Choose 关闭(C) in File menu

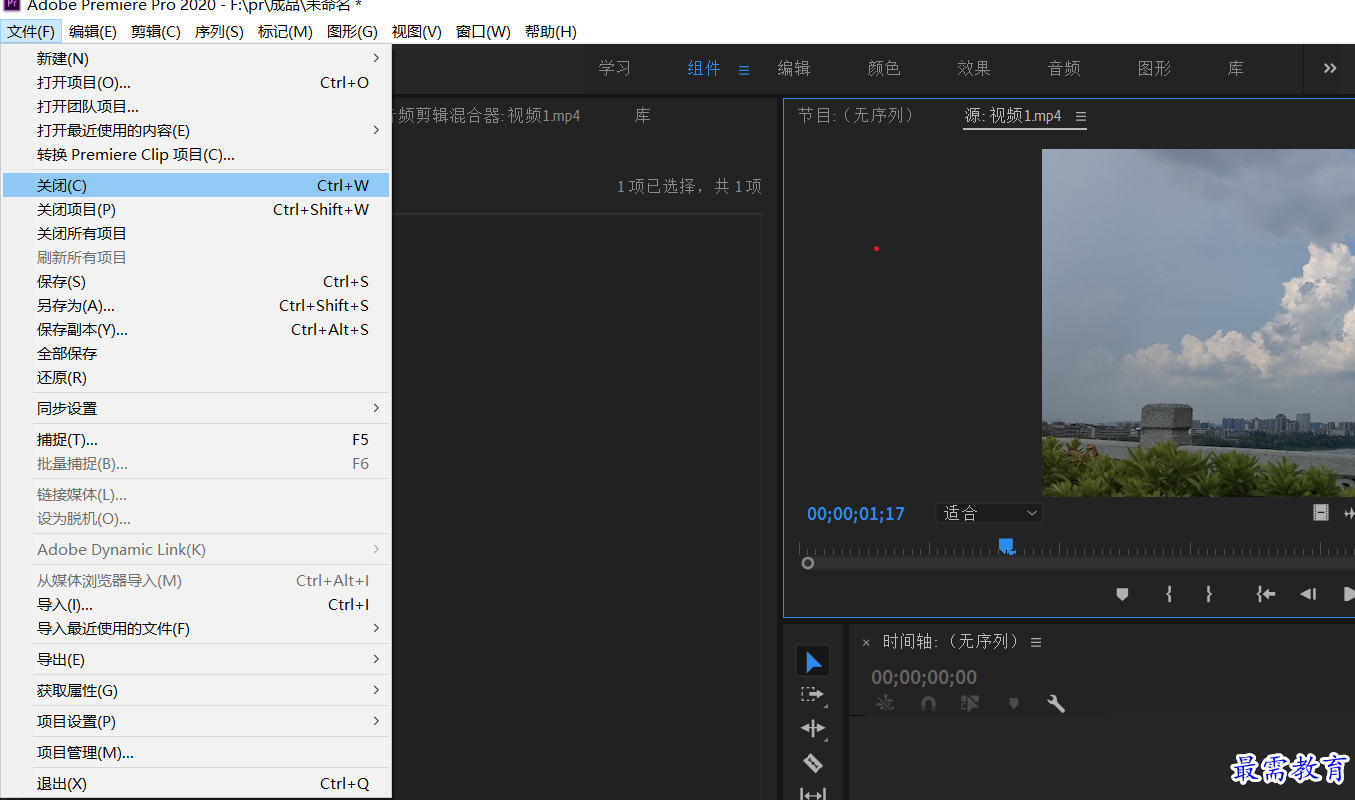coord(196,185)
